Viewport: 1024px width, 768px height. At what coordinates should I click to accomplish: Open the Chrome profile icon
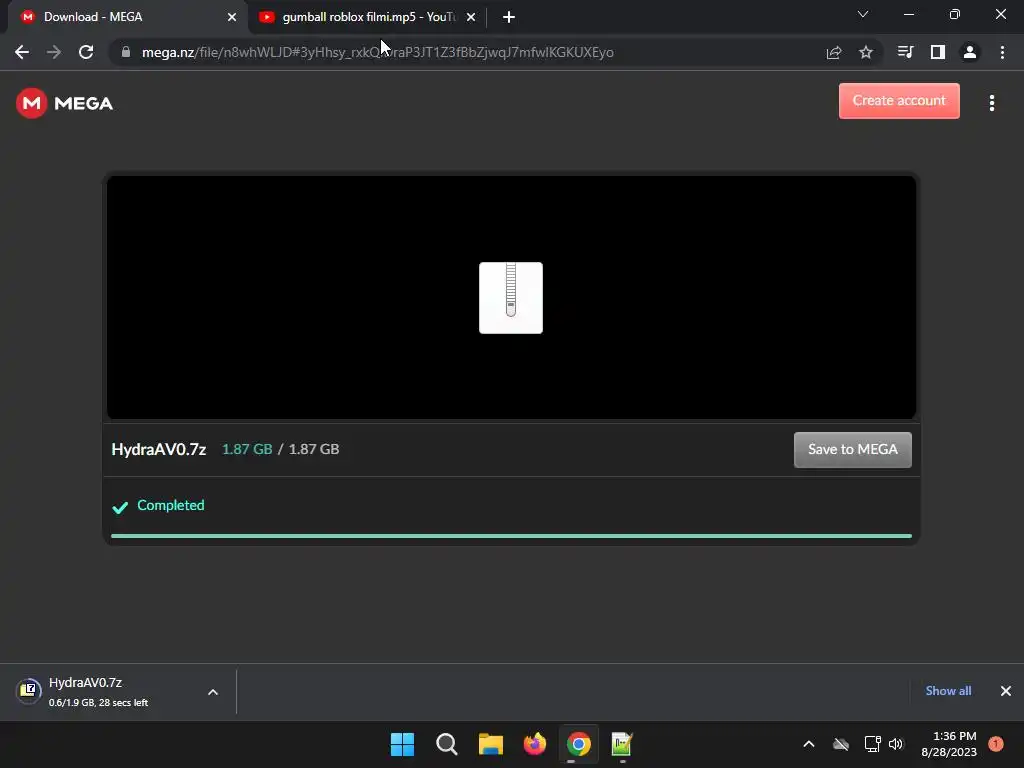click(x=970, y=52)
